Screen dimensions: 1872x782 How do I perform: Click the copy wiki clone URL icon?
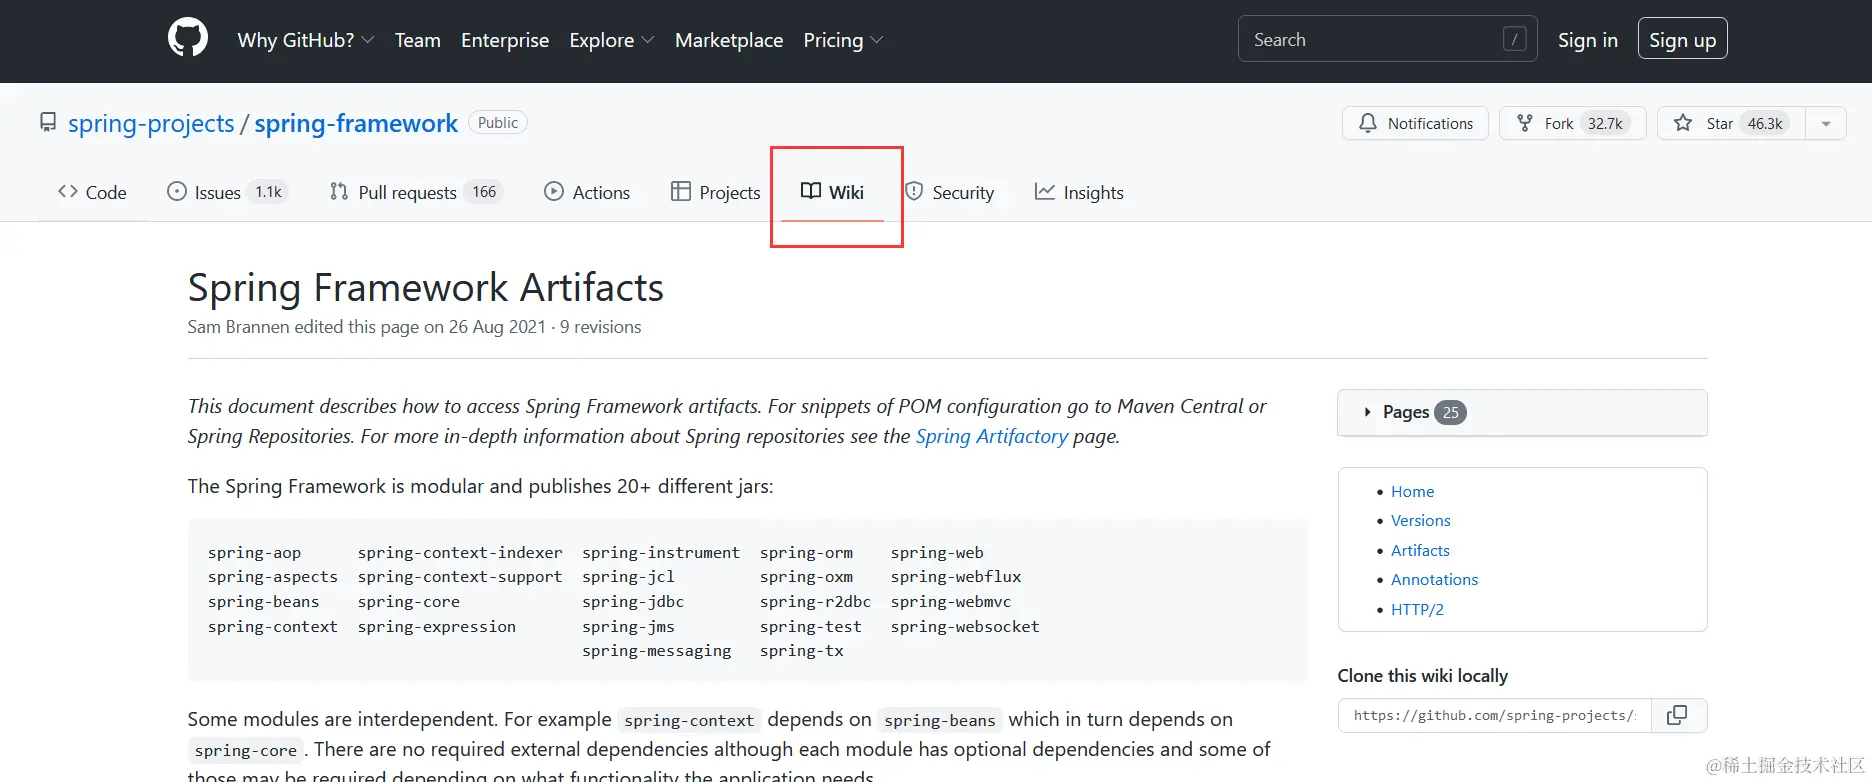click(1677, 715)
